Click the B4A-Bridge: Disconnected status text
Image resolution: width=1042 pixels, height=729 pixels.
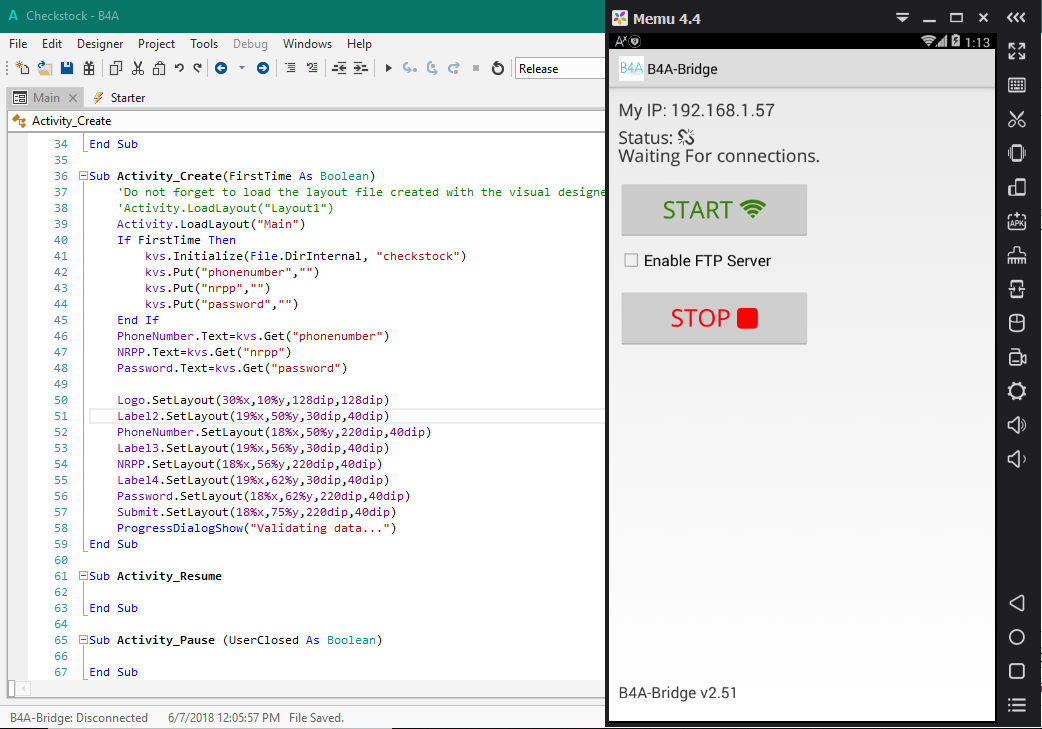coord(78,718)
